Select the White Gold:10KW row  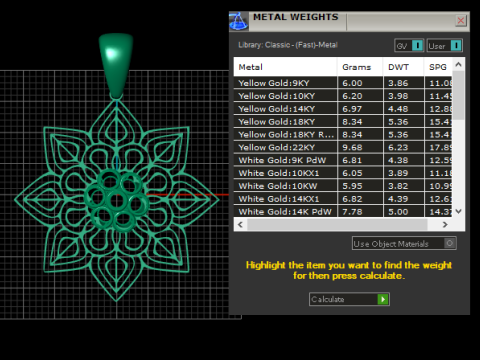[x=343, y=186]
